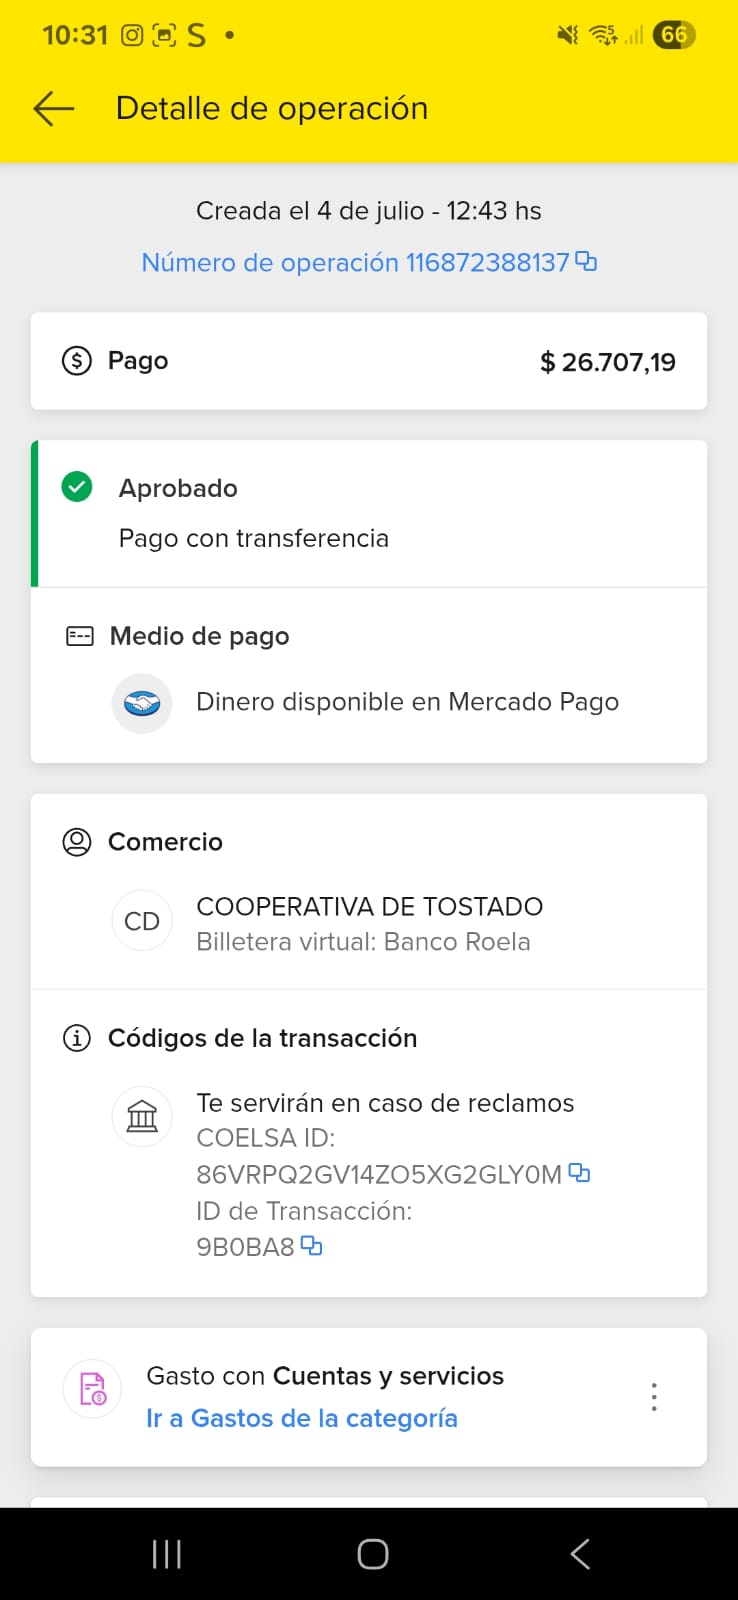Tap the Medio de pago card icon
This screenshot has width=738, height=1600.
pos(80,636)
